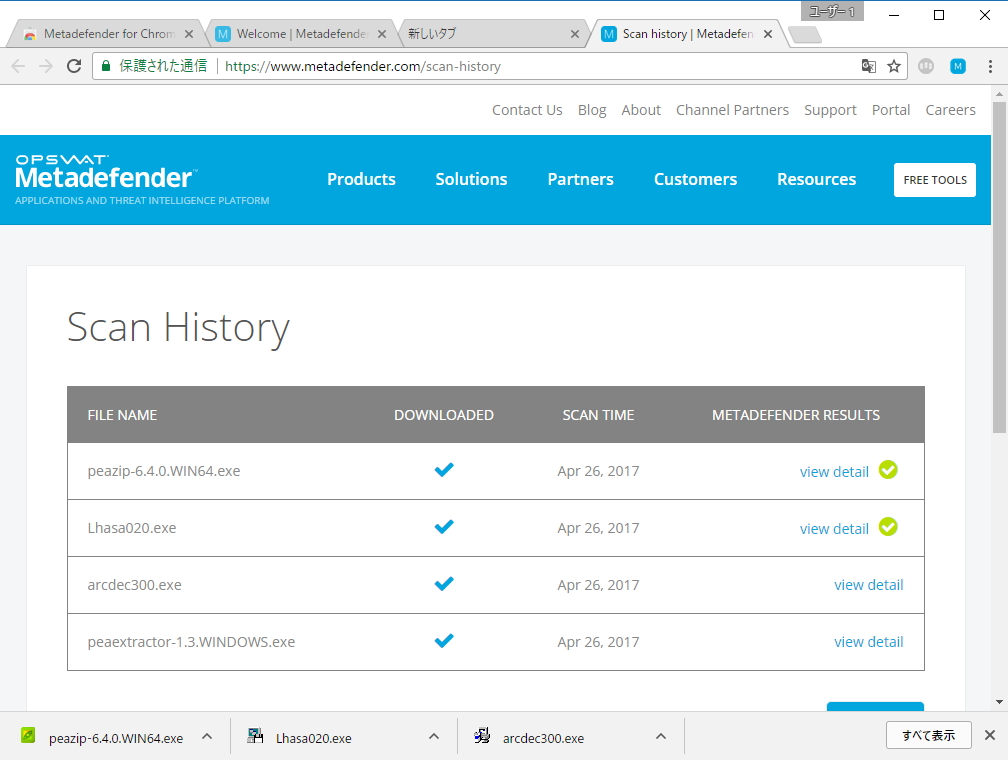
Task: Click downloaded checkmark for Lhasa020.exe row
Action: pos(444,527)
